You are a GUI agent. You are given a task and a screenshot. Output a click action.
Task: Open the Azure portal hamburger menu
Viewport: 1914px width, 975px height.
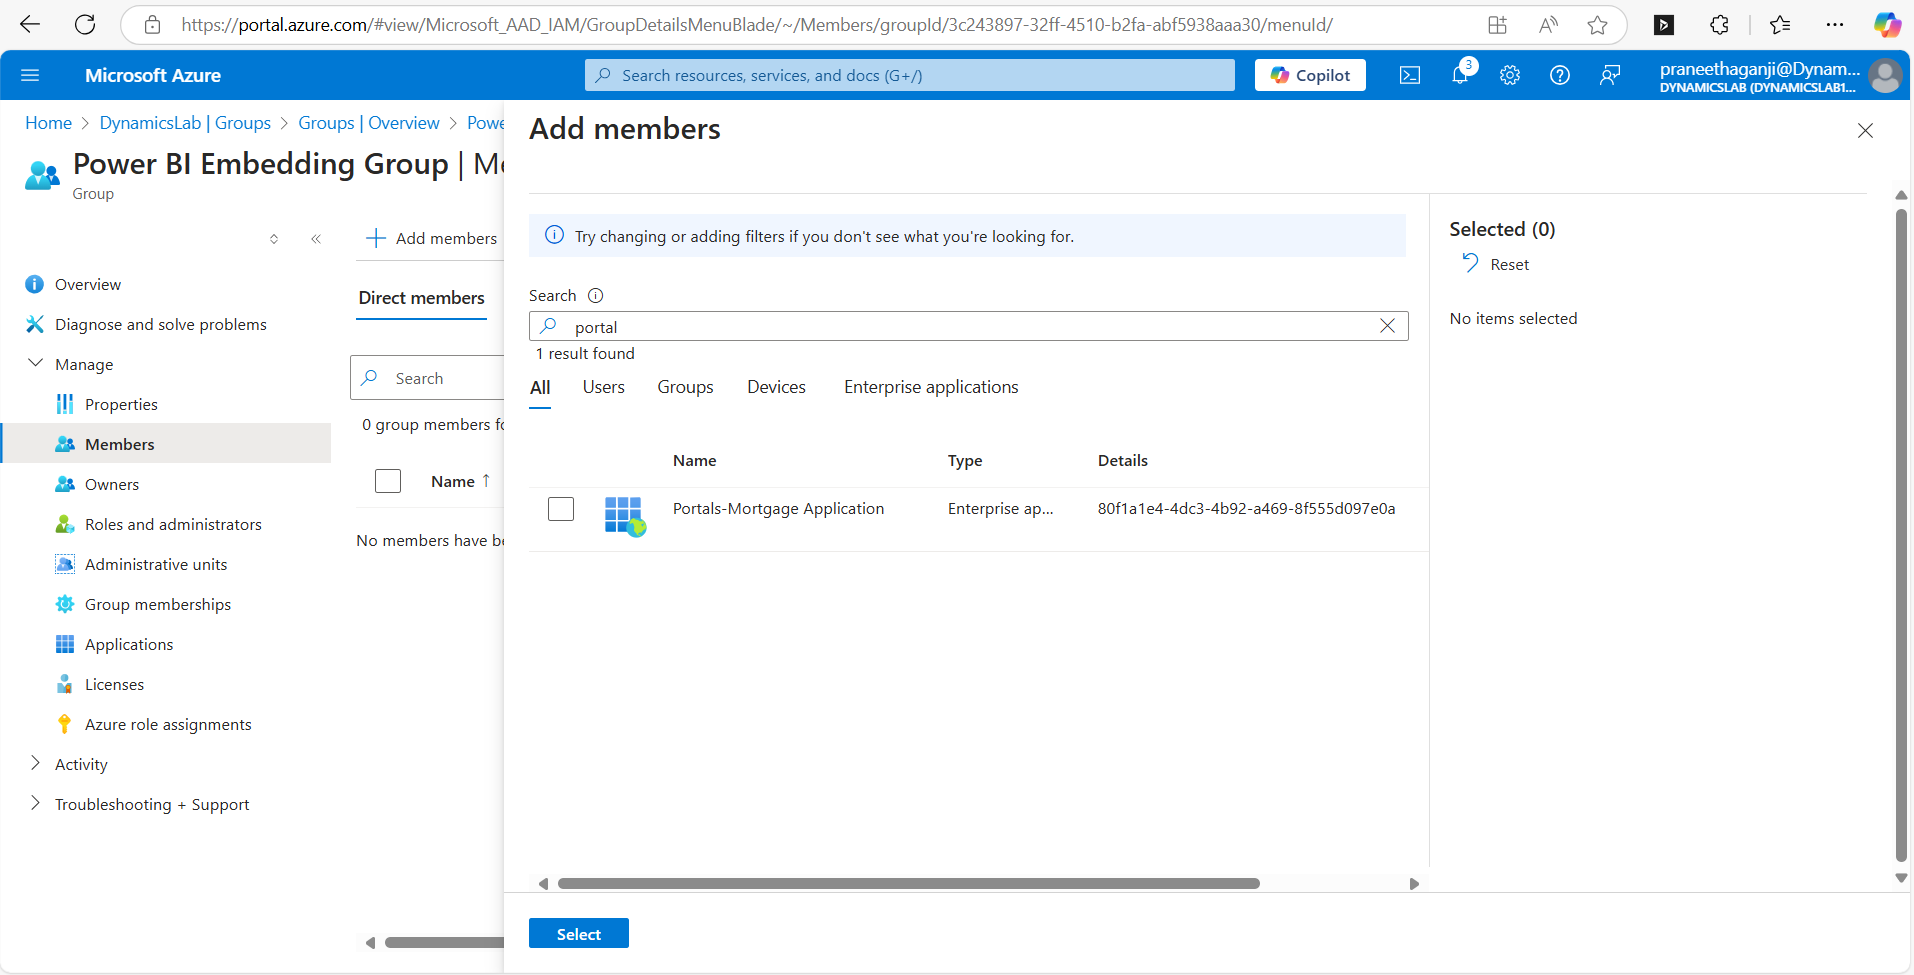[x=30, y=75]
